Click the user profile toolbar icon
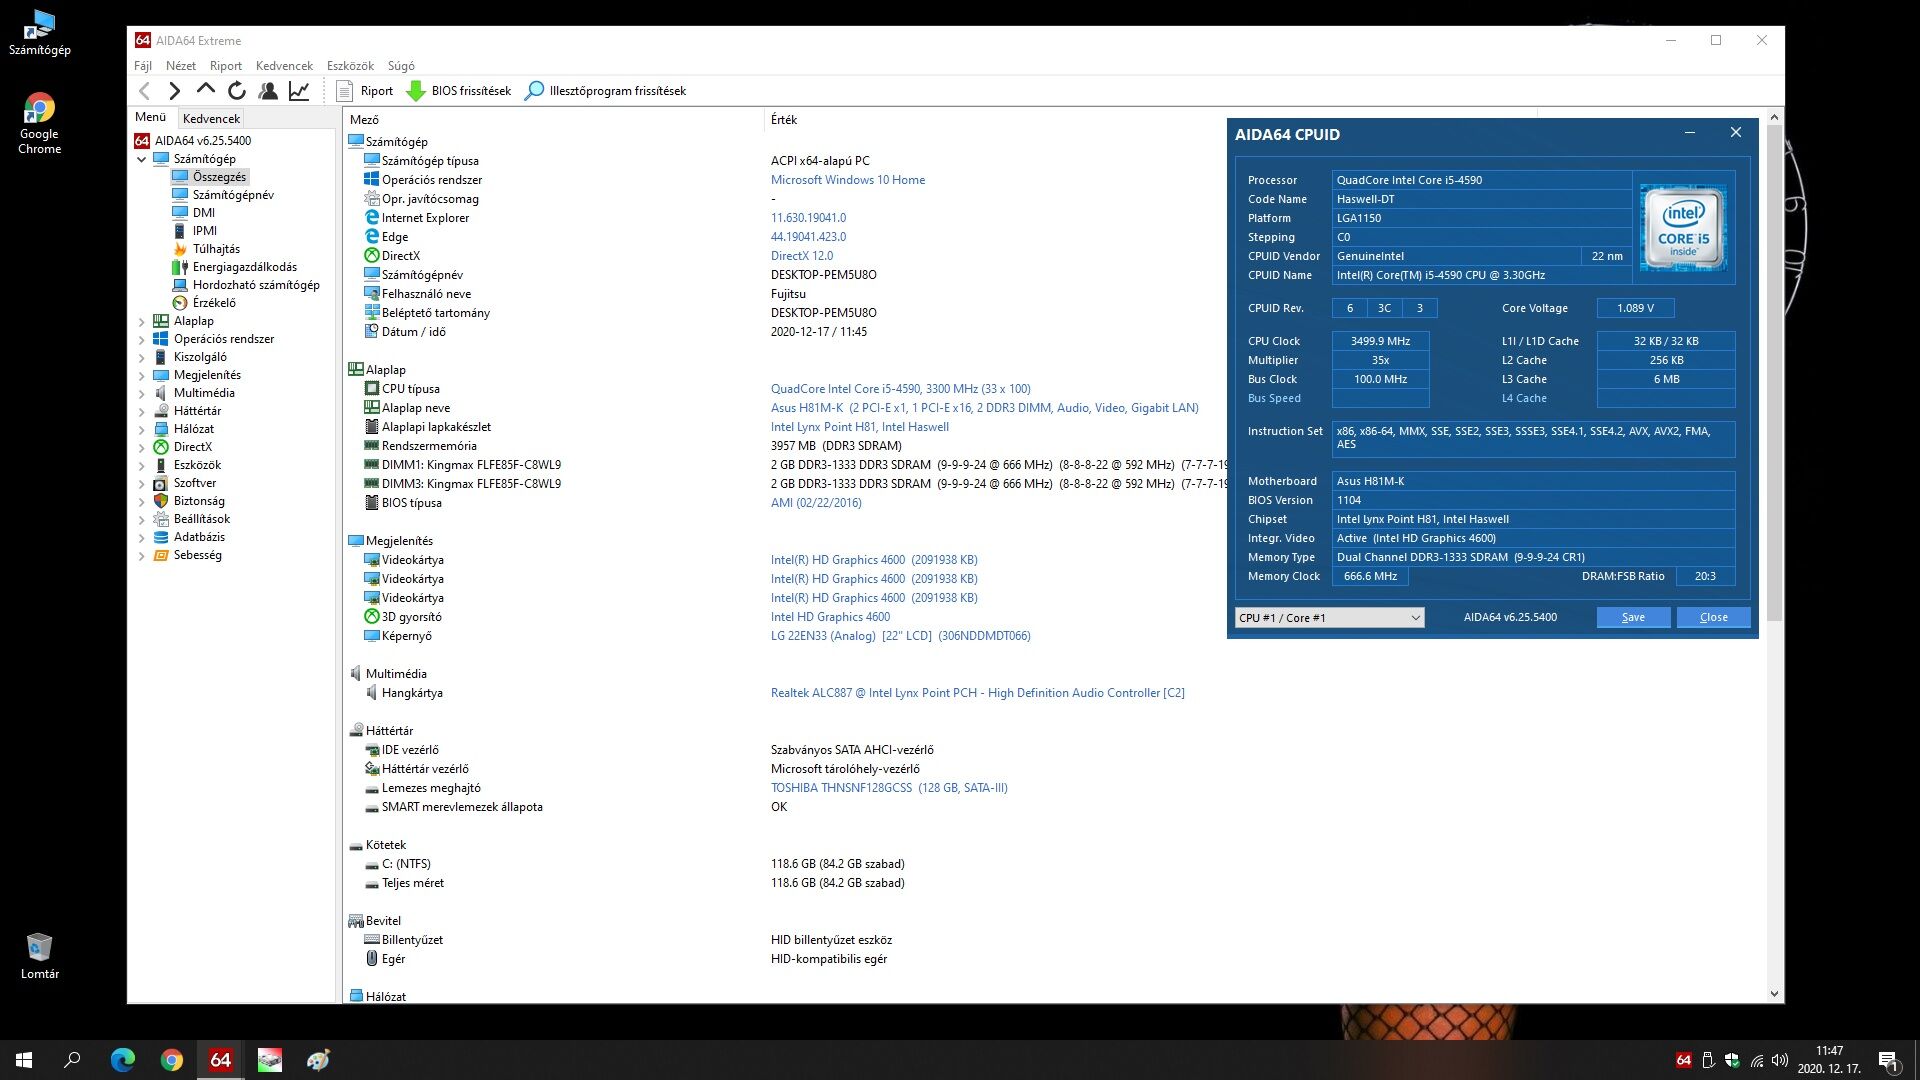1920x1080 pixels. point(268,91)
